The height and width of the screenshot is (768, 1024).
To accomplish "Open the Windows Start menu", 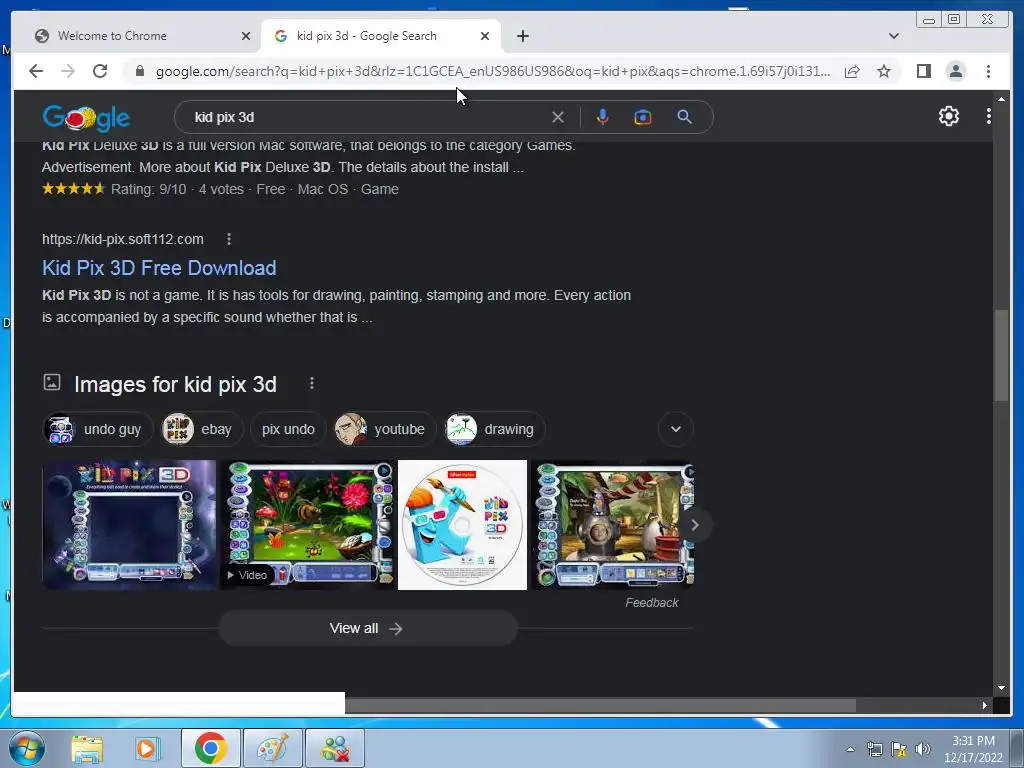I will pos(27,748).
